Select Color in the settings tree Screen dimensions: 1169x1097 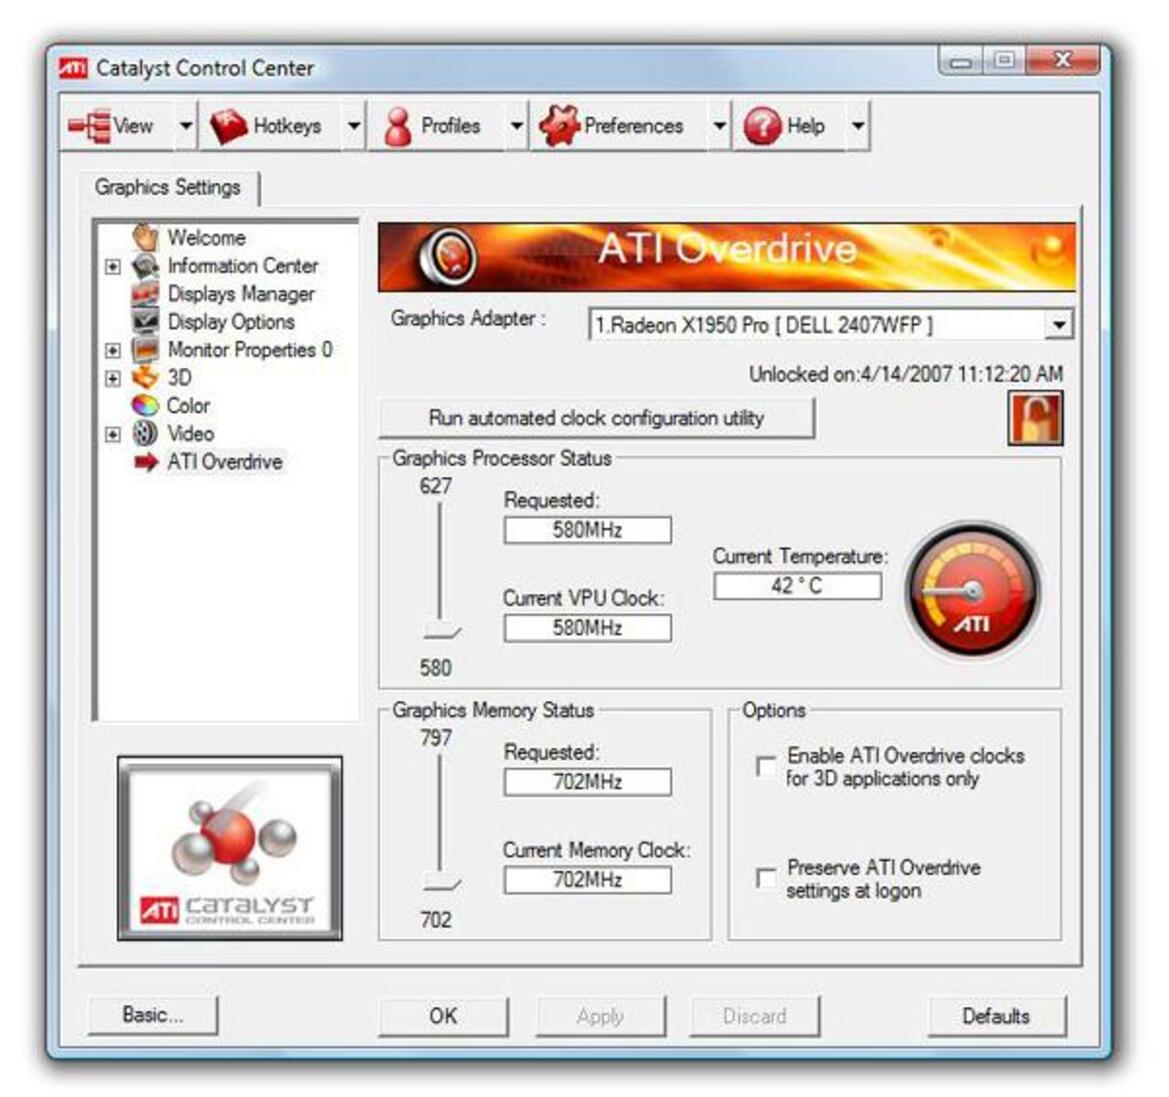tap(188, 406)
